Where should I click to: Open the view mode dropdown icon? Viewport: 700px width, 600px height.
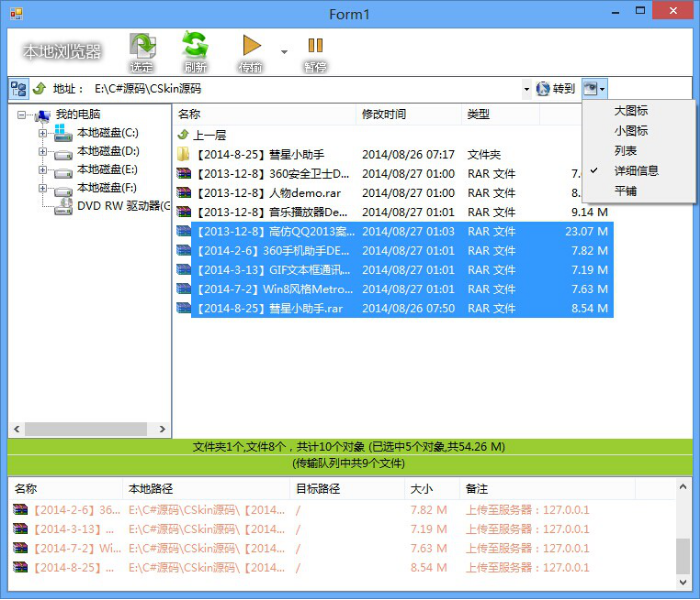(595, 88)
